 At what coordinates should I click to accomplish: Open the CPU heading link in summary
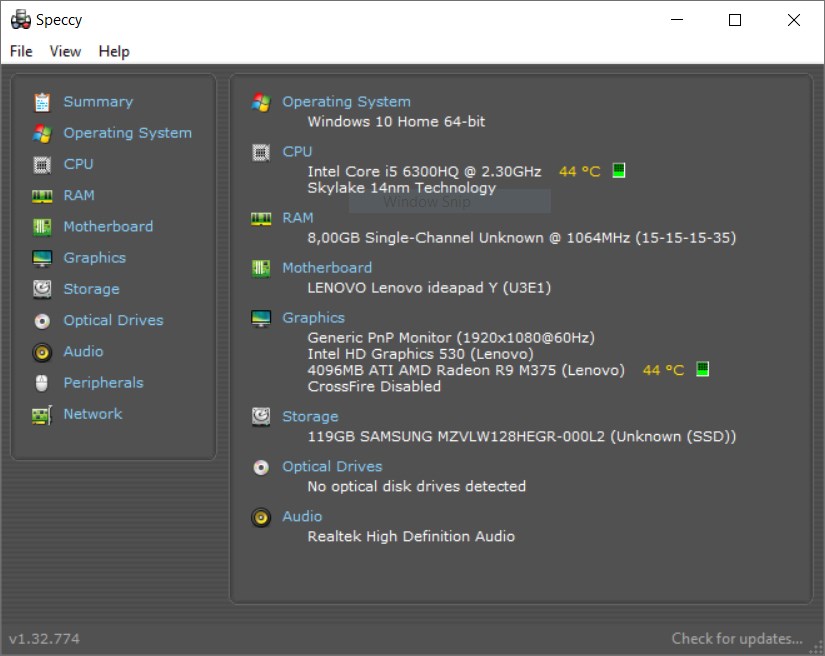point(297,152)
